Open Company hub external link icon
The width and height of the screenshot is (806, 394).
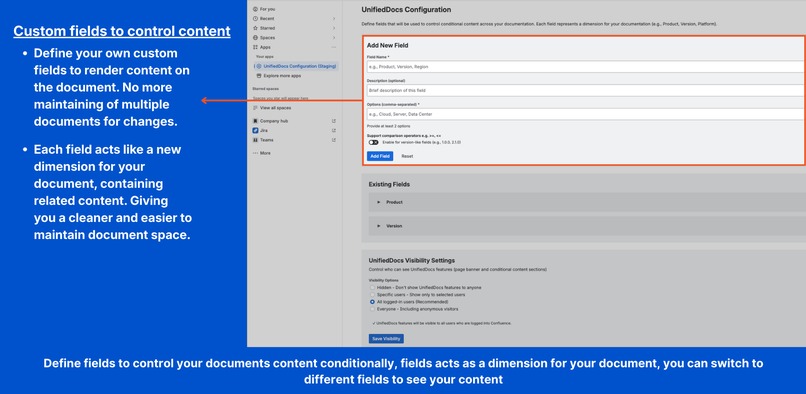pyautogui.click(x=334, y=121)
